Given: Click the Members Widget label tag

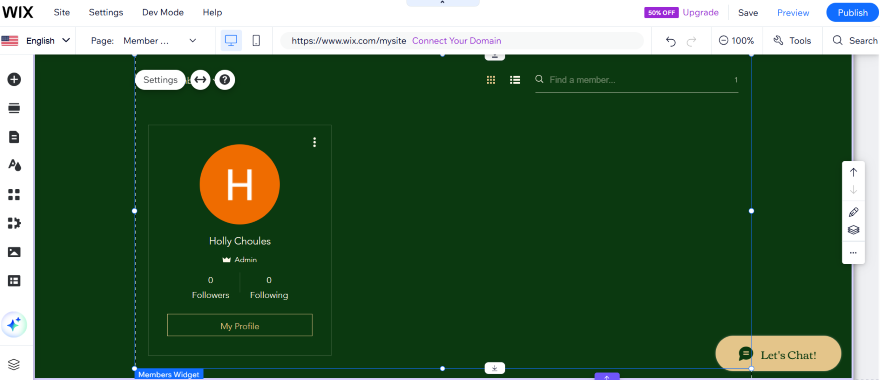Looking at the screenshot, I should 168,374.
